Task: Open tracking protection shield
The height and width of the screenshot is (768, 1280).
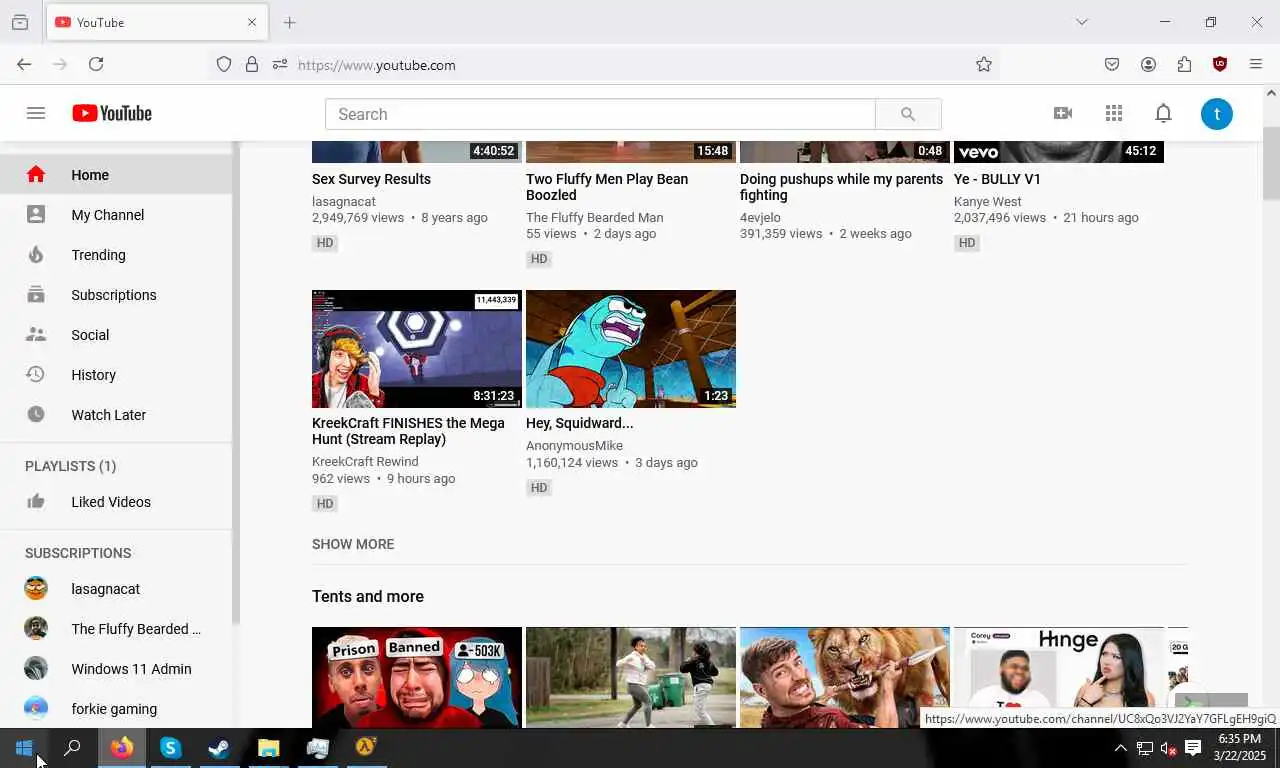Action: pyautogui.click(x=224, y=64)
